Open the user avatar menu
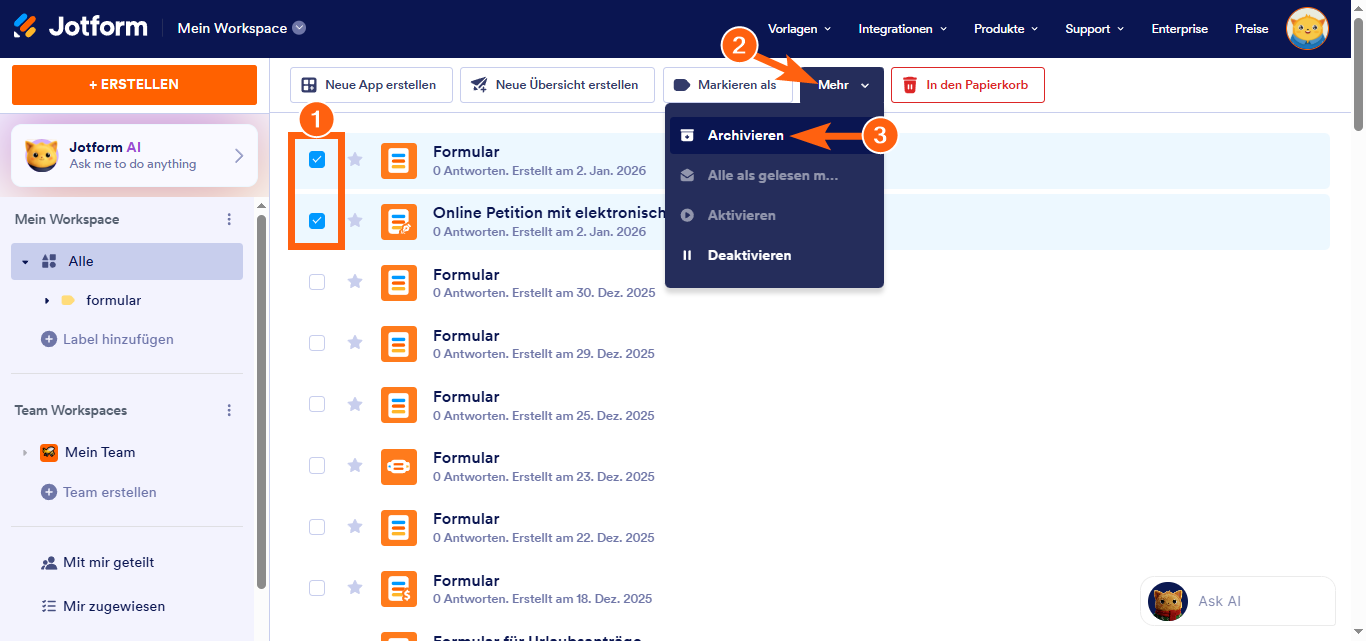 tap(1307, 29)
